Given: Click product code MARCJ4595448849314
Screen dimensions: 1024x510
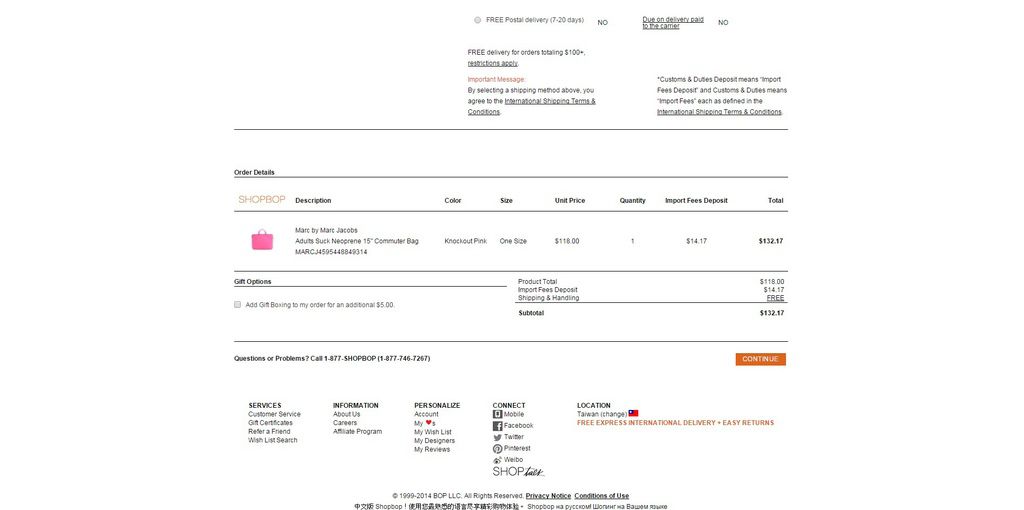Looking at the screenshot, I should pyautogui.click(x=331, y=252).
